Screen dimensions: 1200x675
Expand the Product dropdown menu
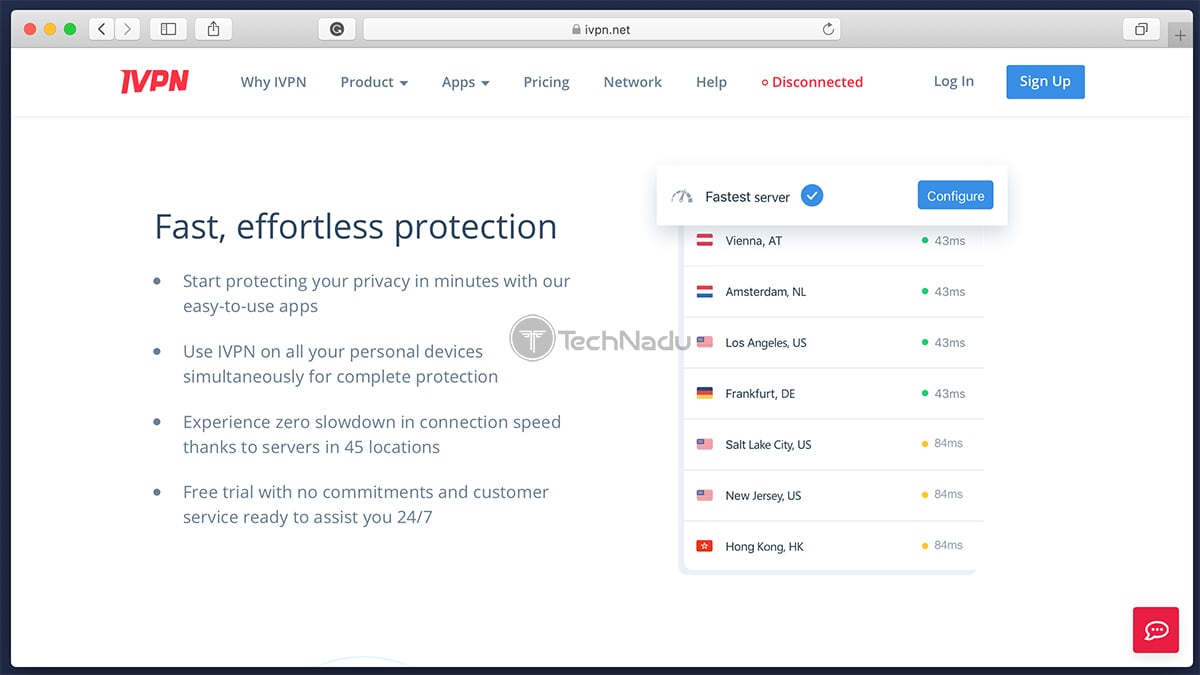[374, 82]
